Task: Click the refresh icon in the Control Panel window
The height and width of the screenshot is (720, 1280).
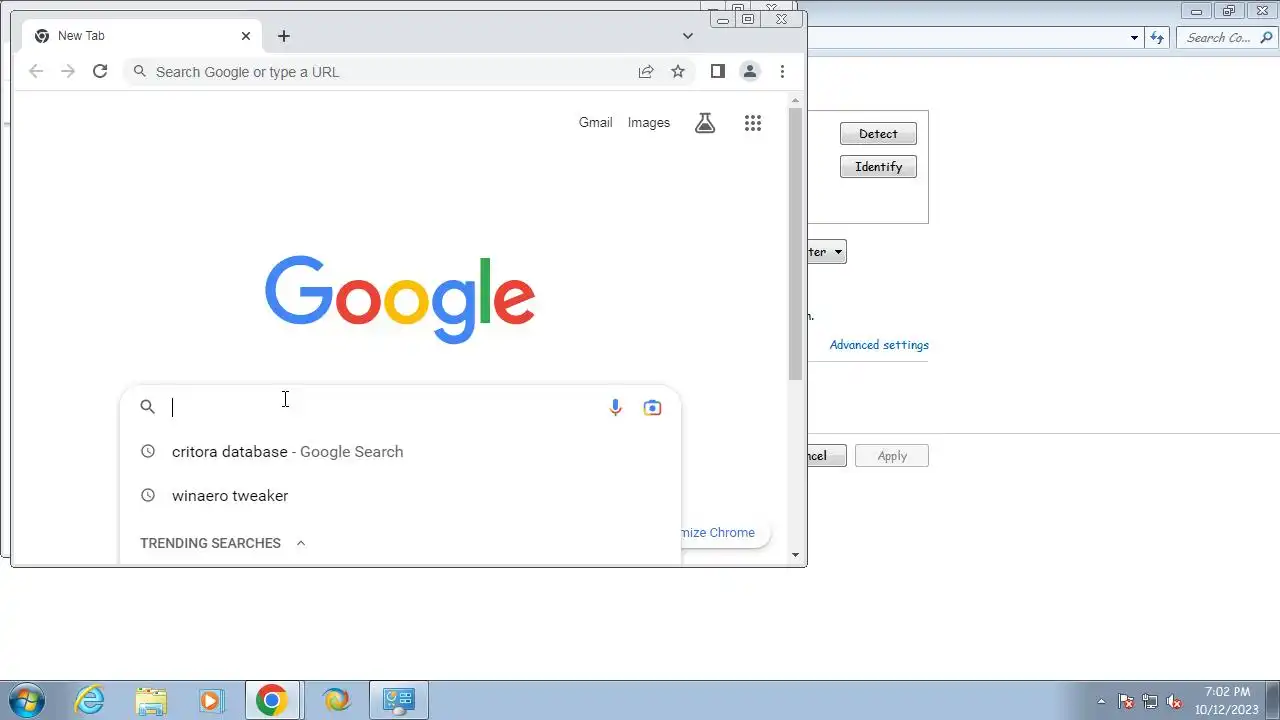Action: [1157, 38]
